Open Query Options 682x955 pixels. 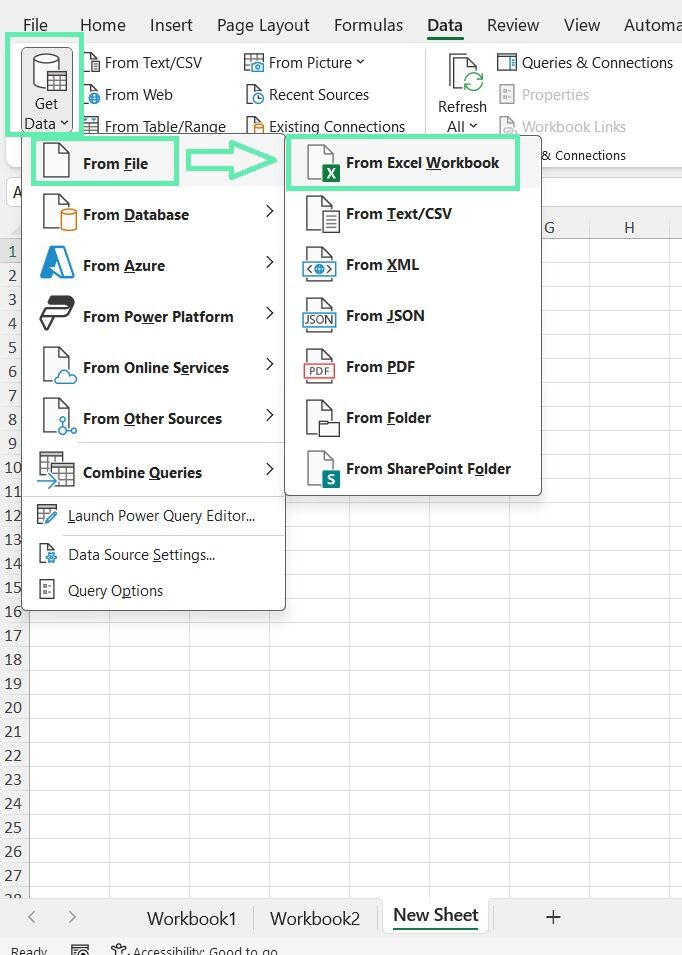point(153,590)
